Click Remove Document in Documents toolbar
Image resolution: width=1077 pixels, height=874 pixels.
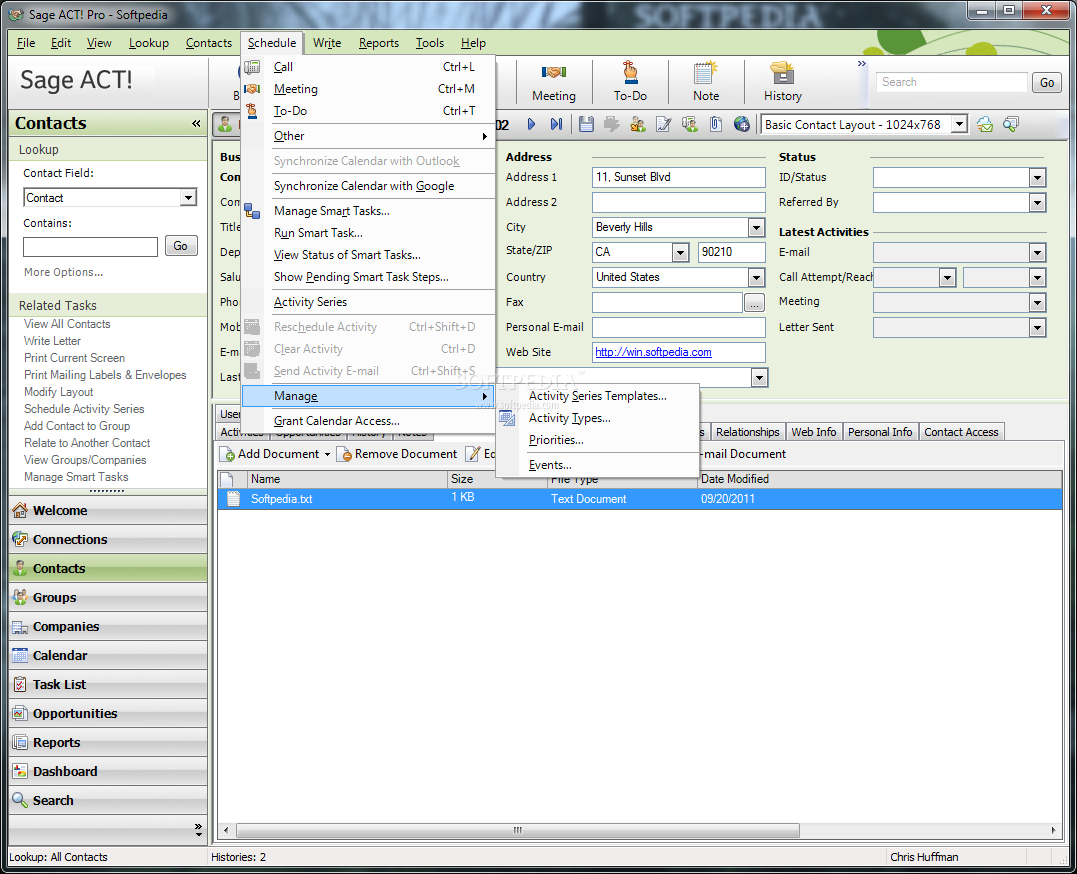[397, 454]
